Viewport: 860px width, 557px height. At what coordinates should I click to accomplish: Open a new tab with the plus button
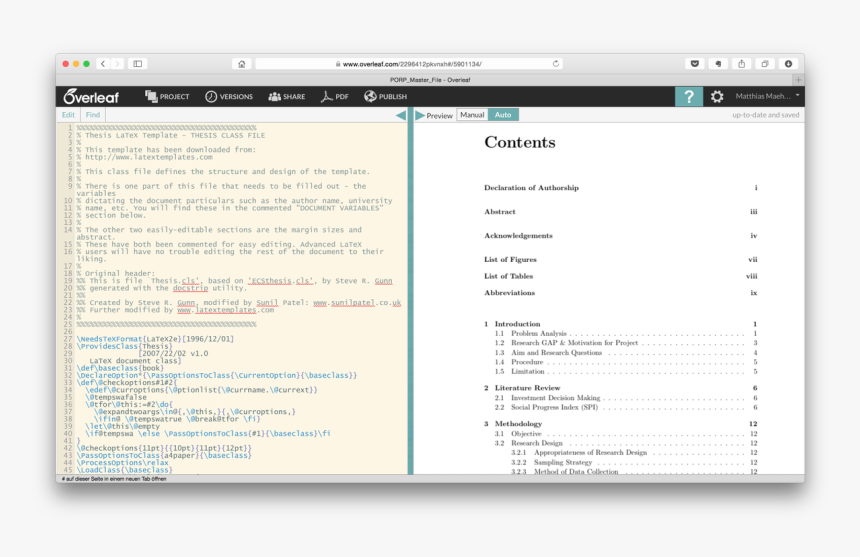coord(799,79)
